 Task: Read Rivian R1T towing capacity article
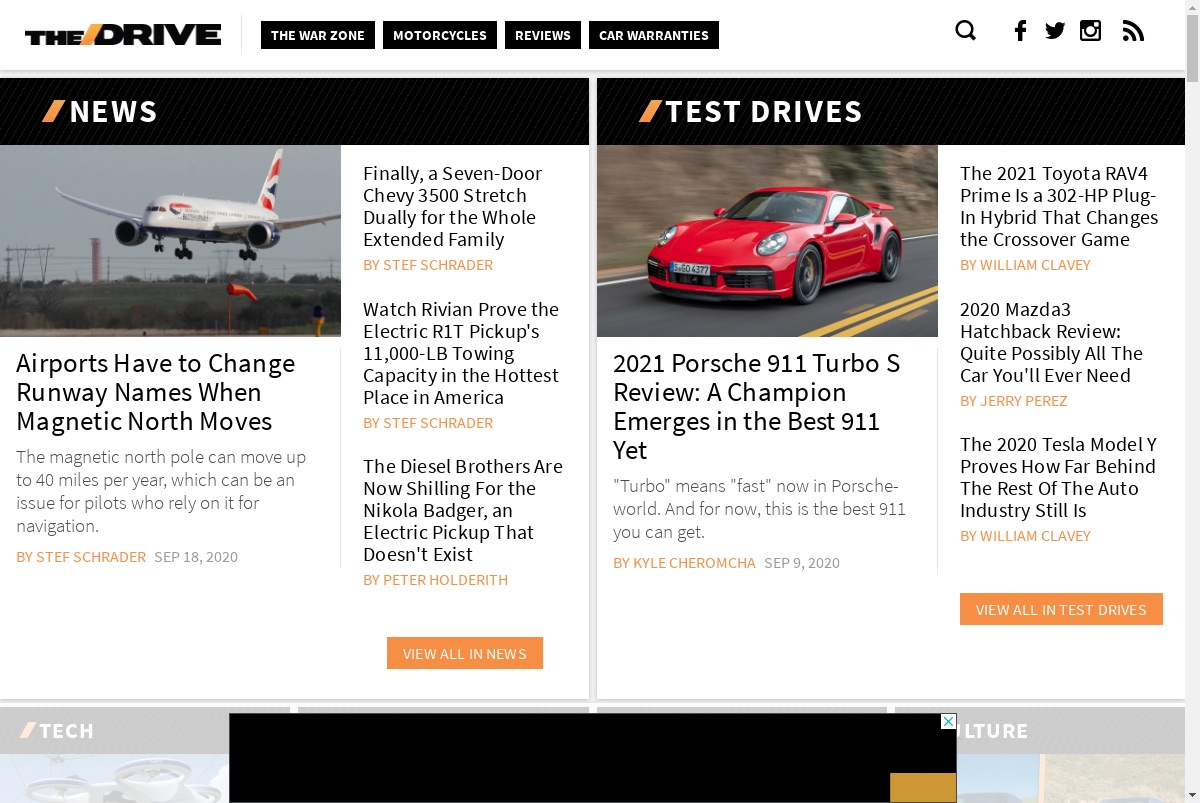click(x=461, y=353)
